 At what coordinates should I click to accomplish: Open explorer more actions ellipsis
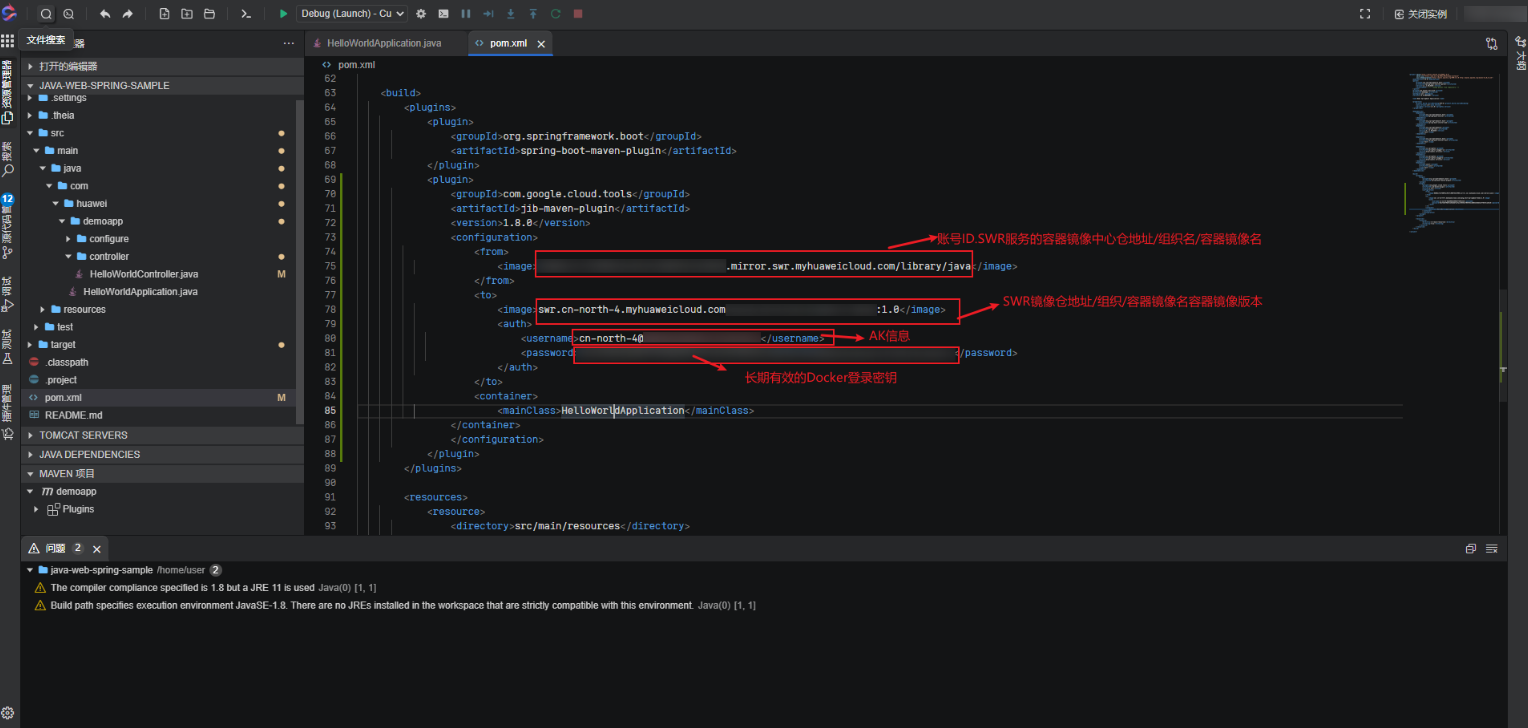pos(289,43)
